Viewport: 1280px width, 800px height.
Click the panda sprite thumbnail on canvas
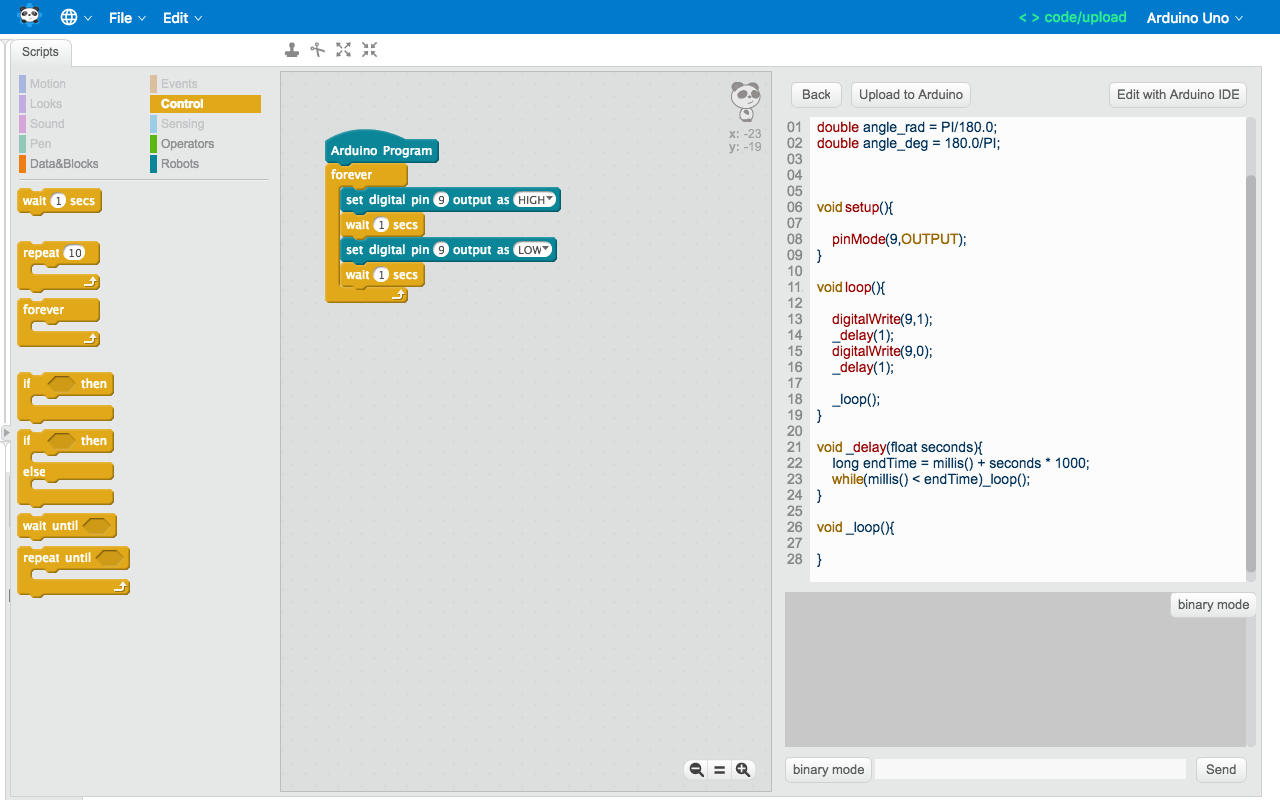click(x=745, y=101)
